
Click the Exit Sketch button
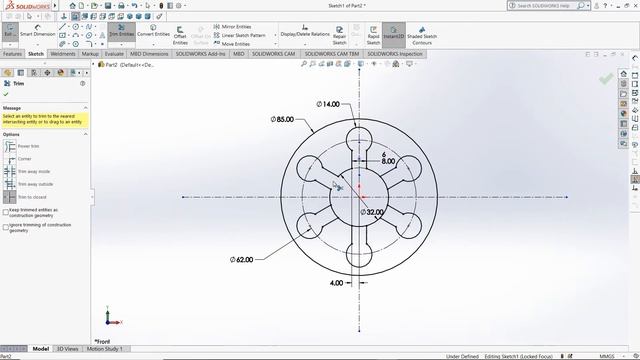pos(10,32)
